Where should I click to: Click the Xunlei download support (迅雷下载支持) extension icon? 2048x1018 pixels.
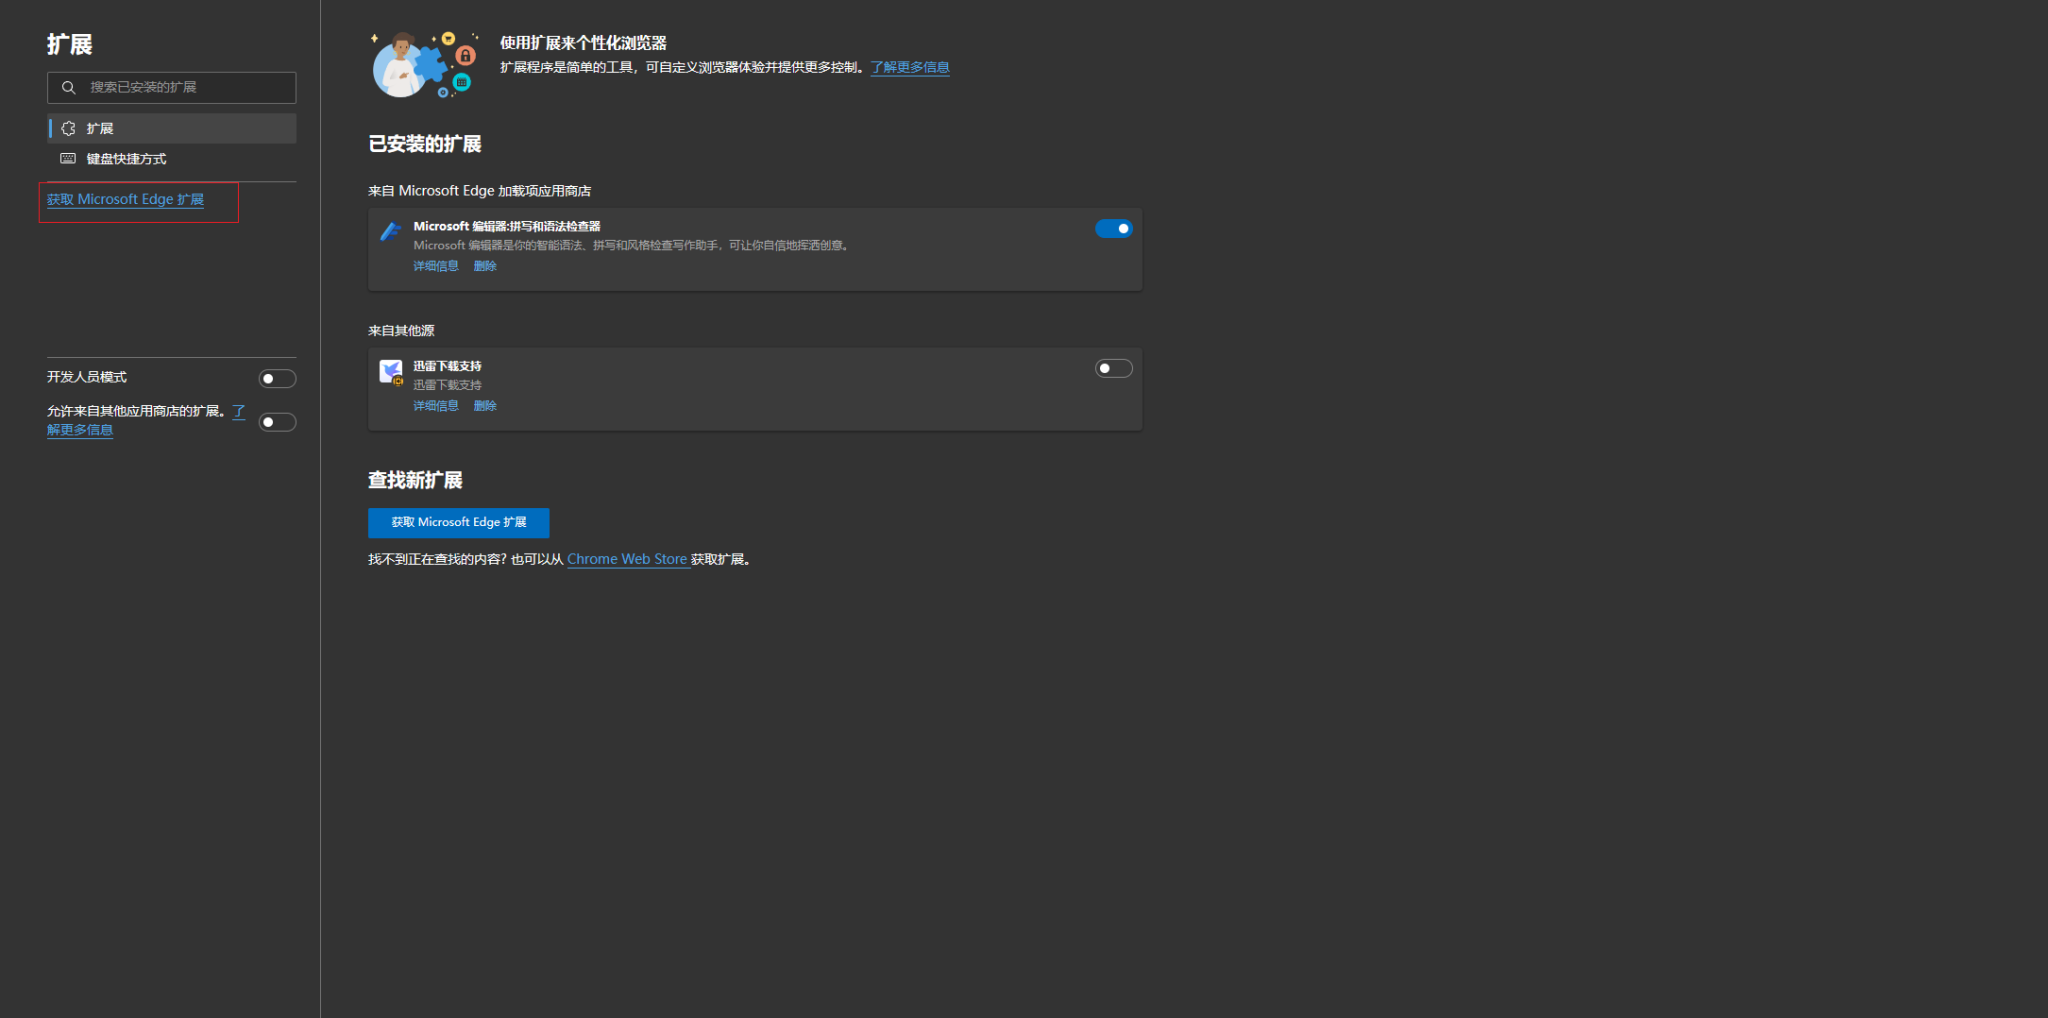tap(391, 372)
